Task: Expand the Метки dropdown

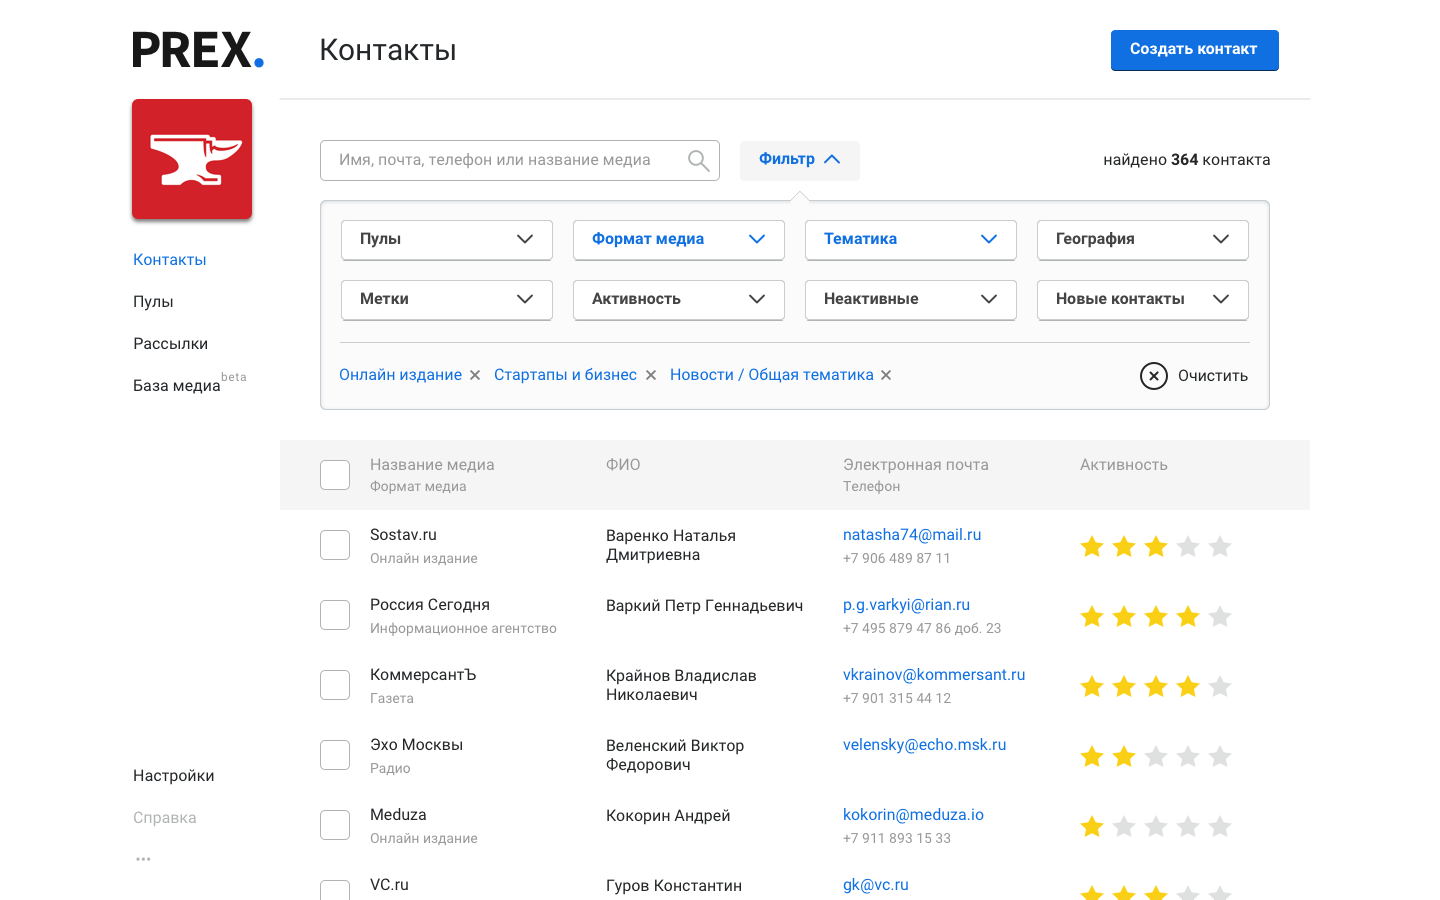Action: pos(447,300)
